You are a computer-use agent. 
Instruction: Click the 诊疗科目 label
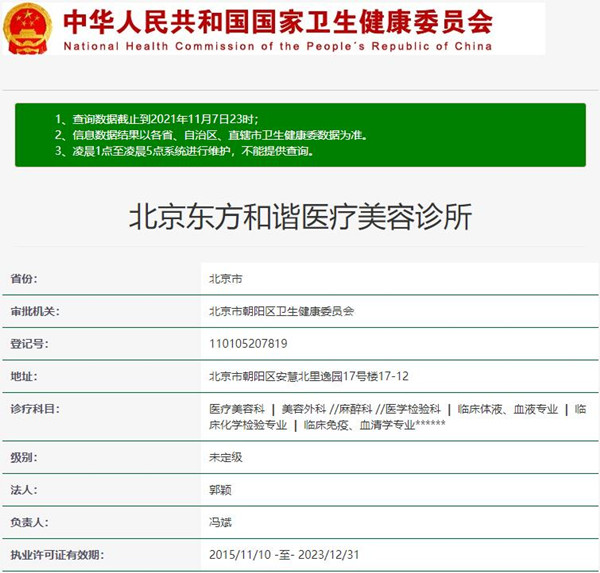35,409
